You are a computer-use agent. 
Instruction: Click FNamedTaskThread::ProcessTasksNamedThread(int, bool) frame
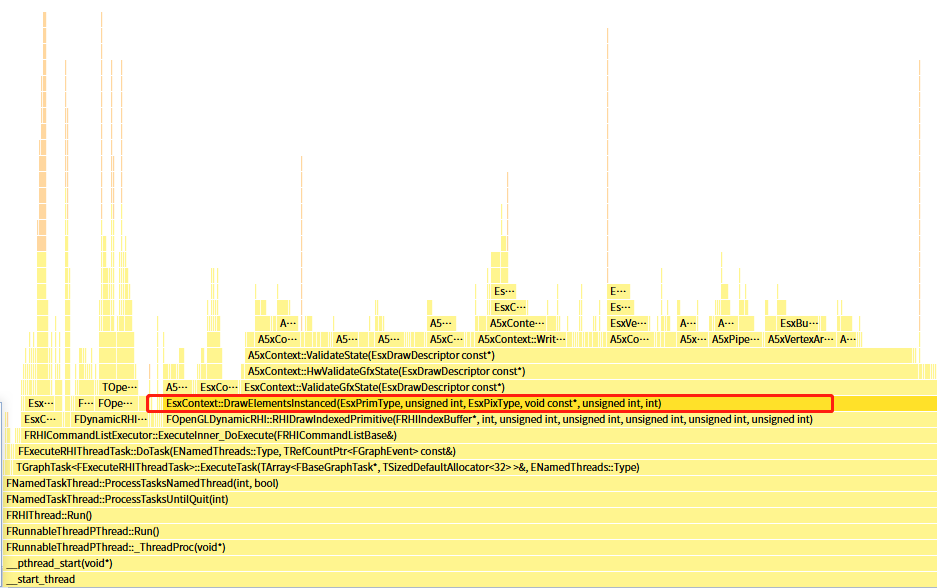pyautogui.click(x=470, y=483)
